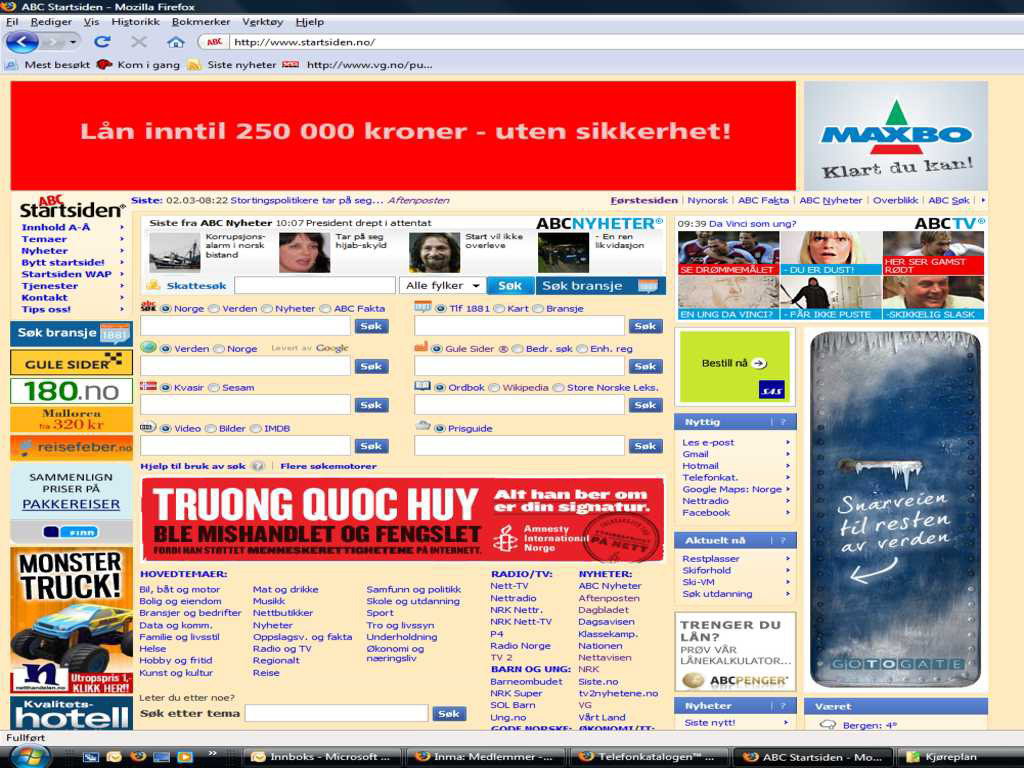Click the arrow after ABC Søk top link

[983, 200]
